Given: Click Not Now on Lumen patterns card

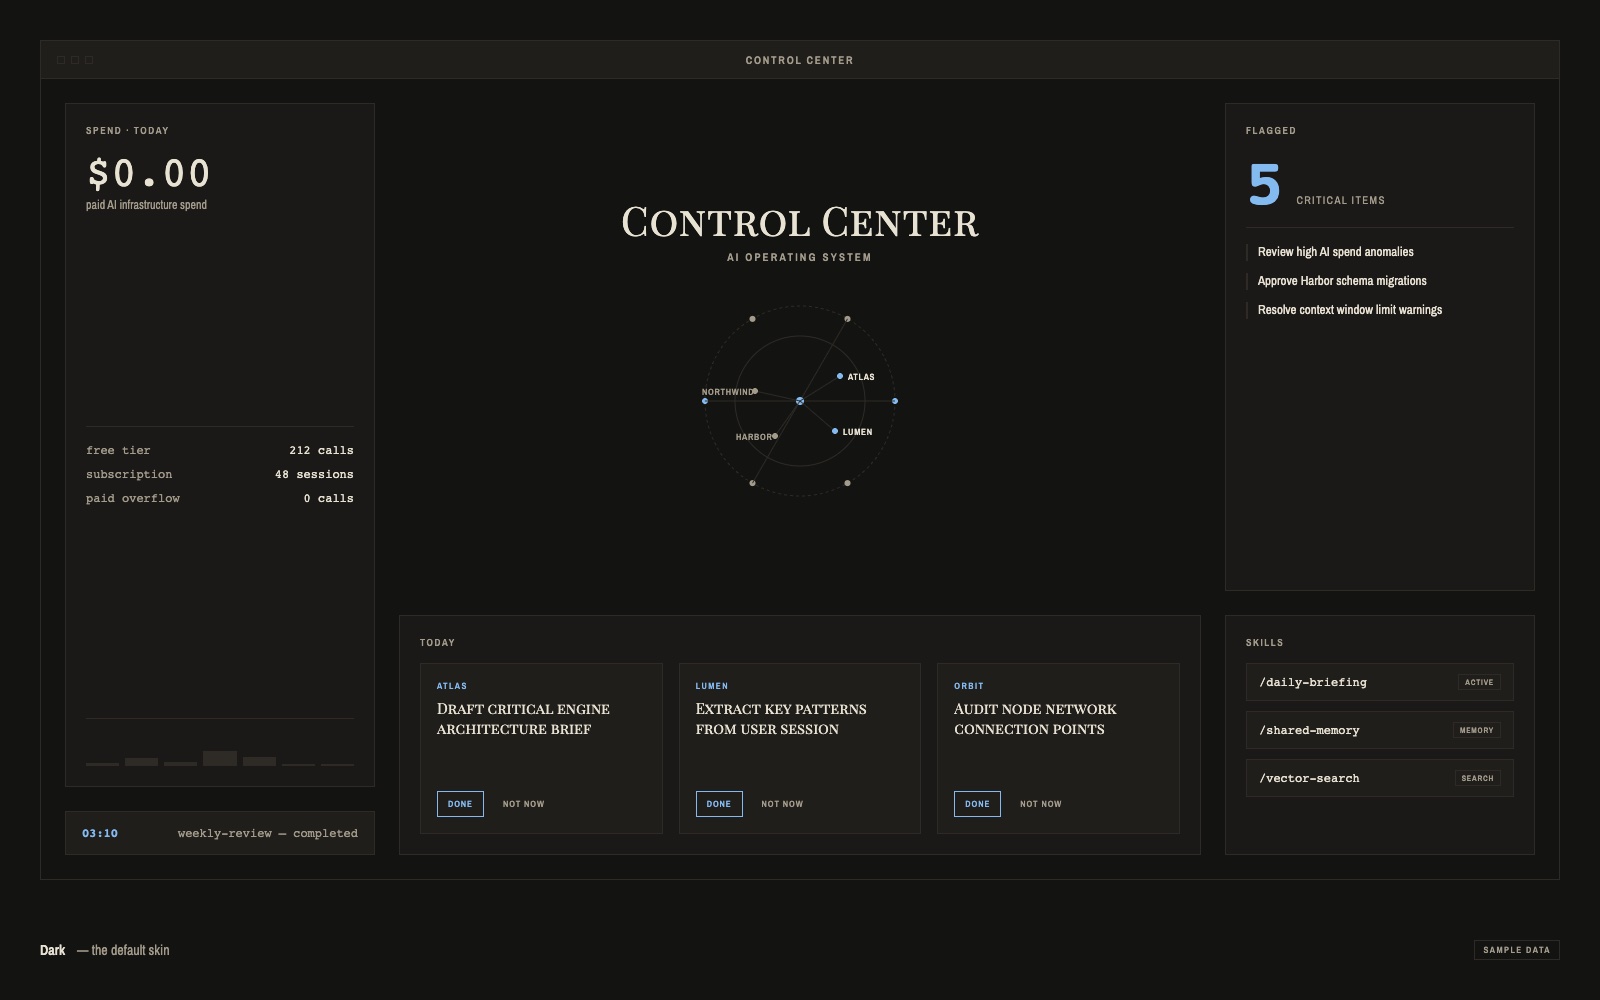Looking at the screenshot, I should 782,804.
